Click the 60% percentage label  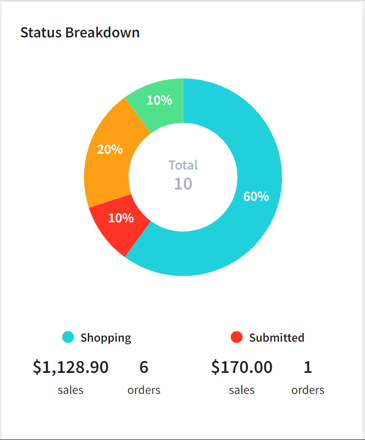click(256, 196)
